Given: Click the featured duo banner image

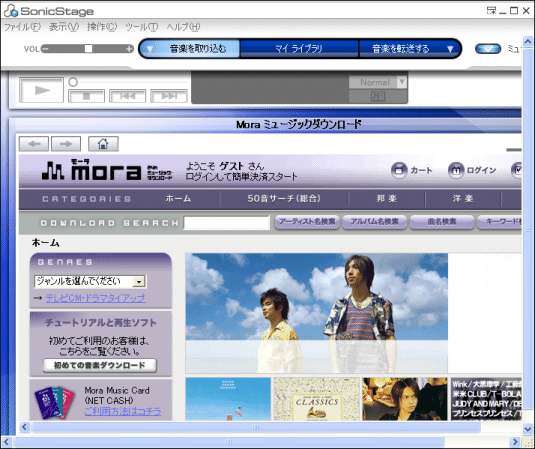Looking at the screenshot, I should [x=316, y=313].
